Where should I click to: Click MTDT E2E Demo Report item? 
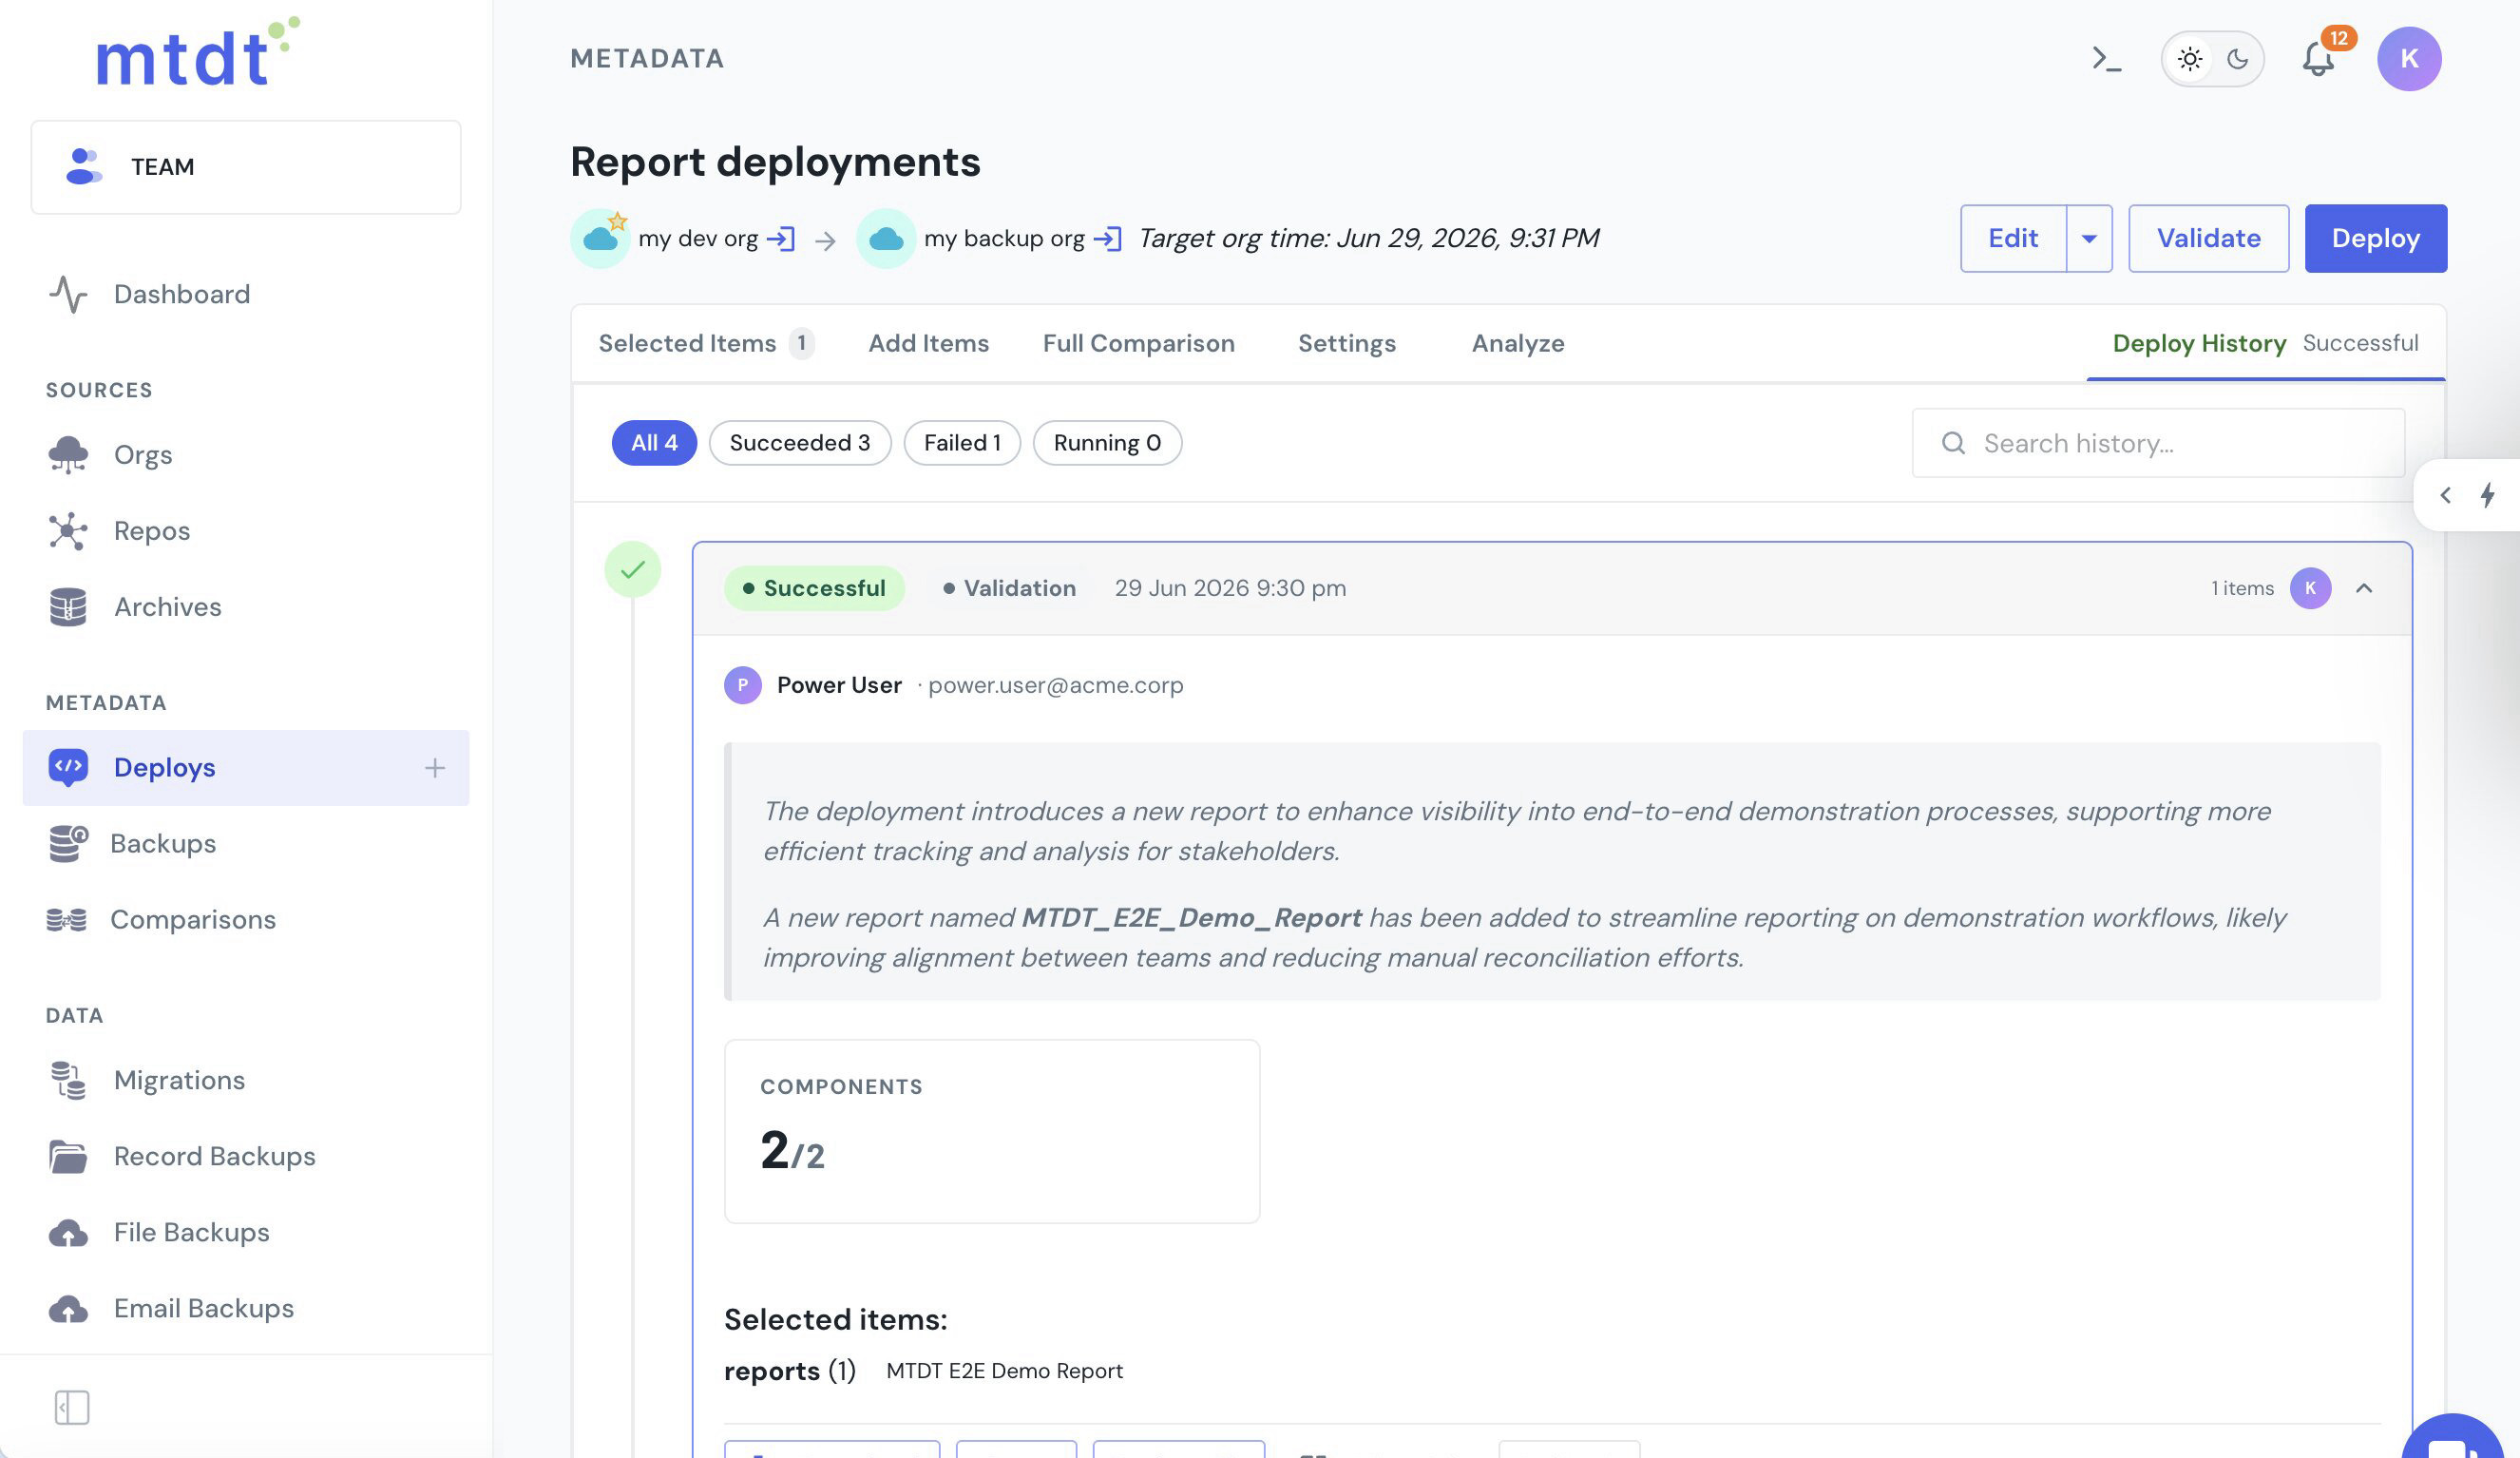[1004, 1371]
